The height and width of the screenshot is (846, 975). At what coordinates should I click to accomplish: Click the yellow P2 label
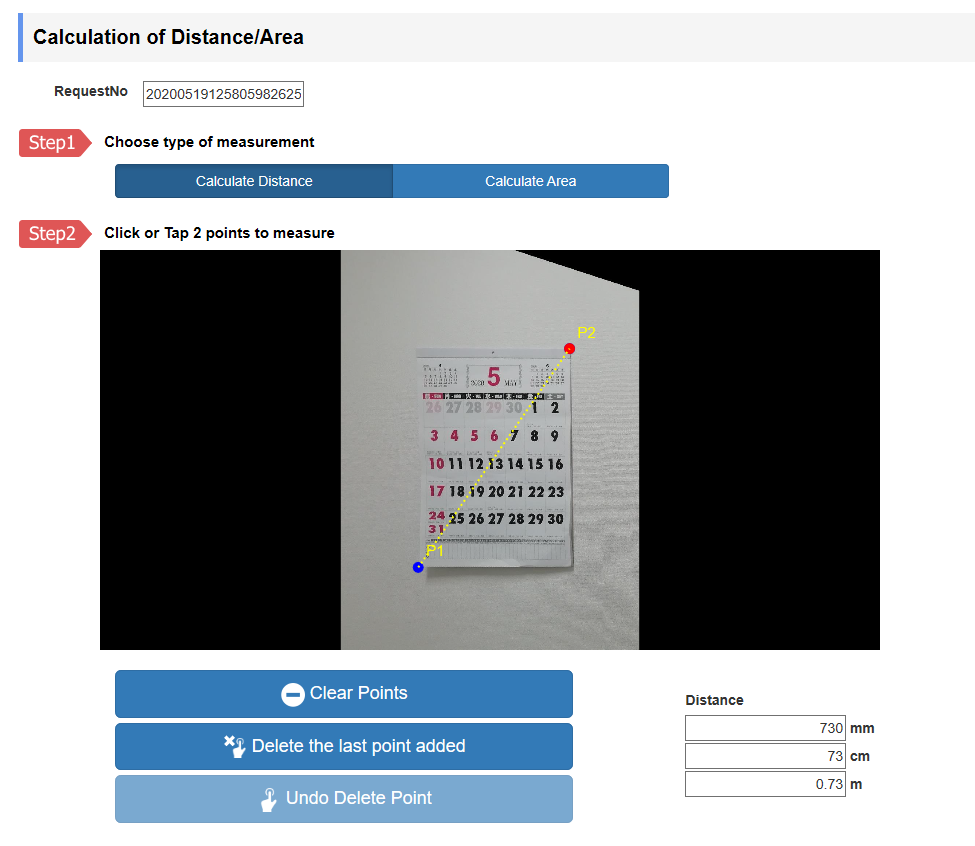point(586,333)
